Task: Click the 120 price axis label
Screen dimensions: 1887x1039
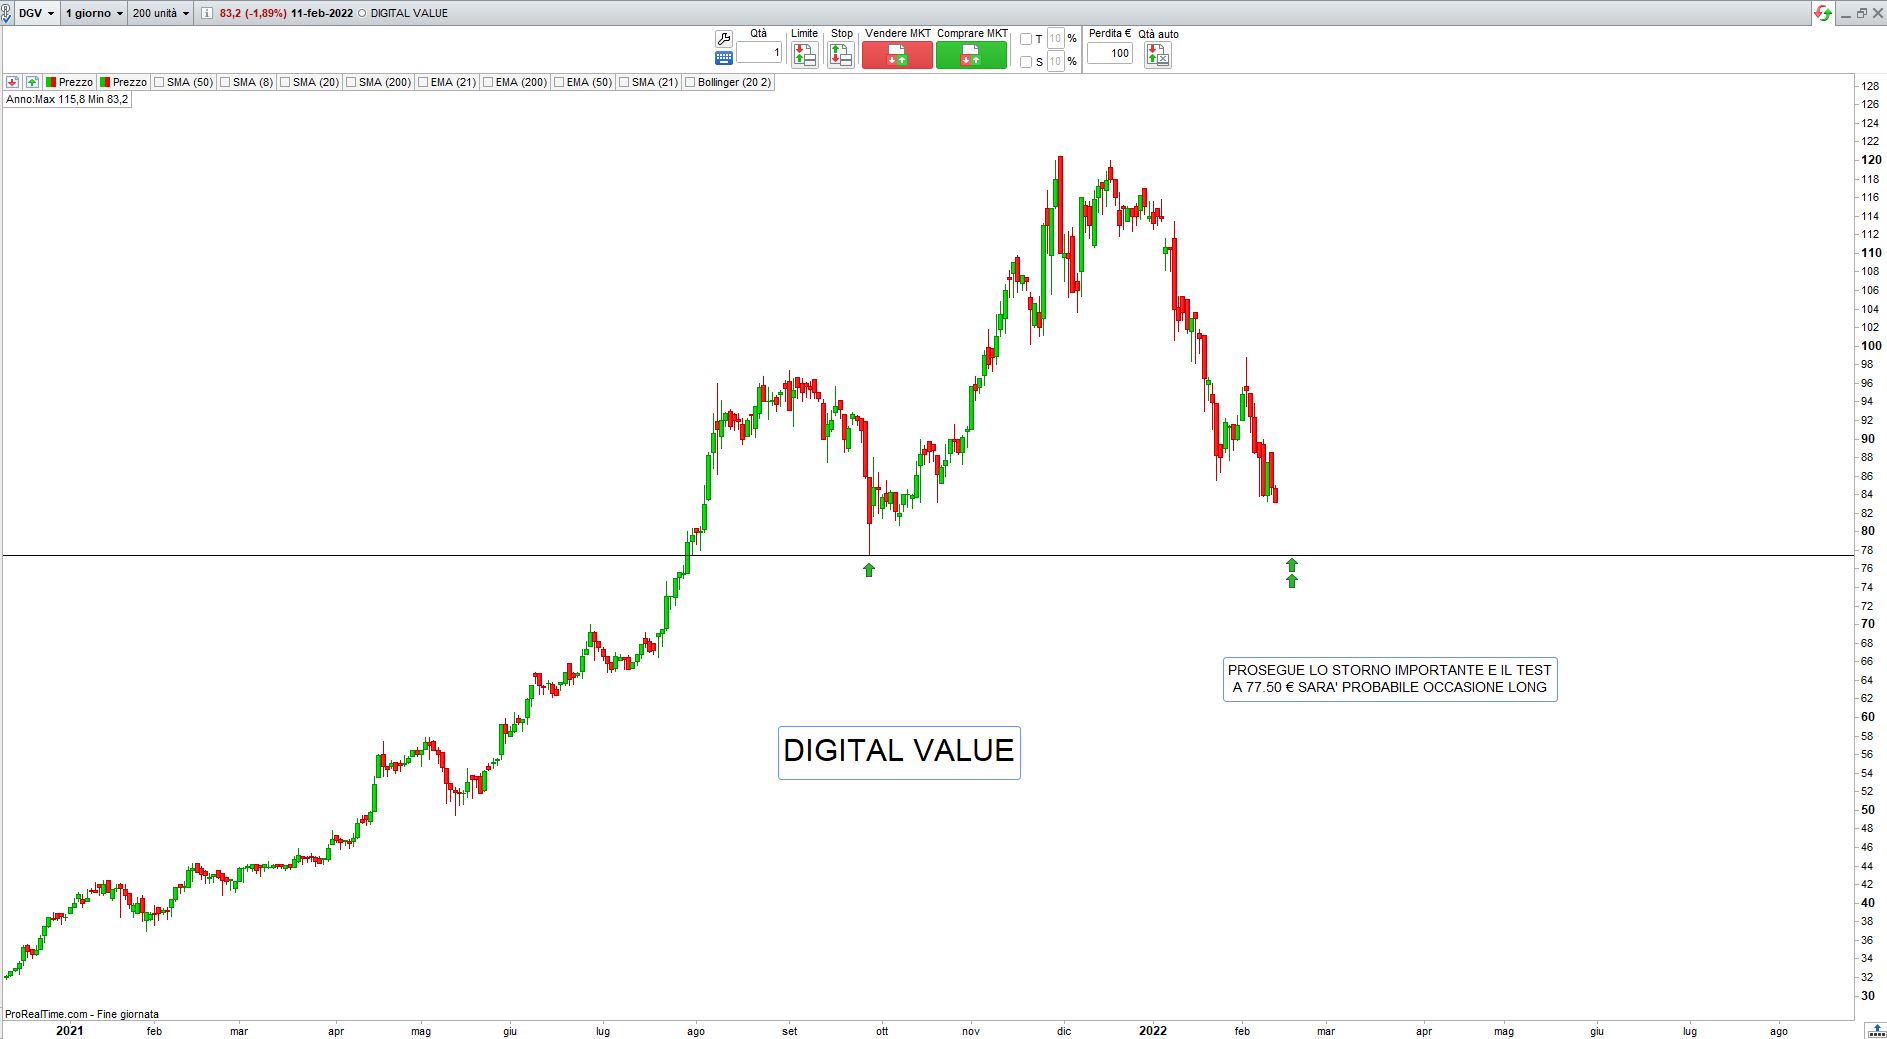Action: click(x=1870, y=160)
